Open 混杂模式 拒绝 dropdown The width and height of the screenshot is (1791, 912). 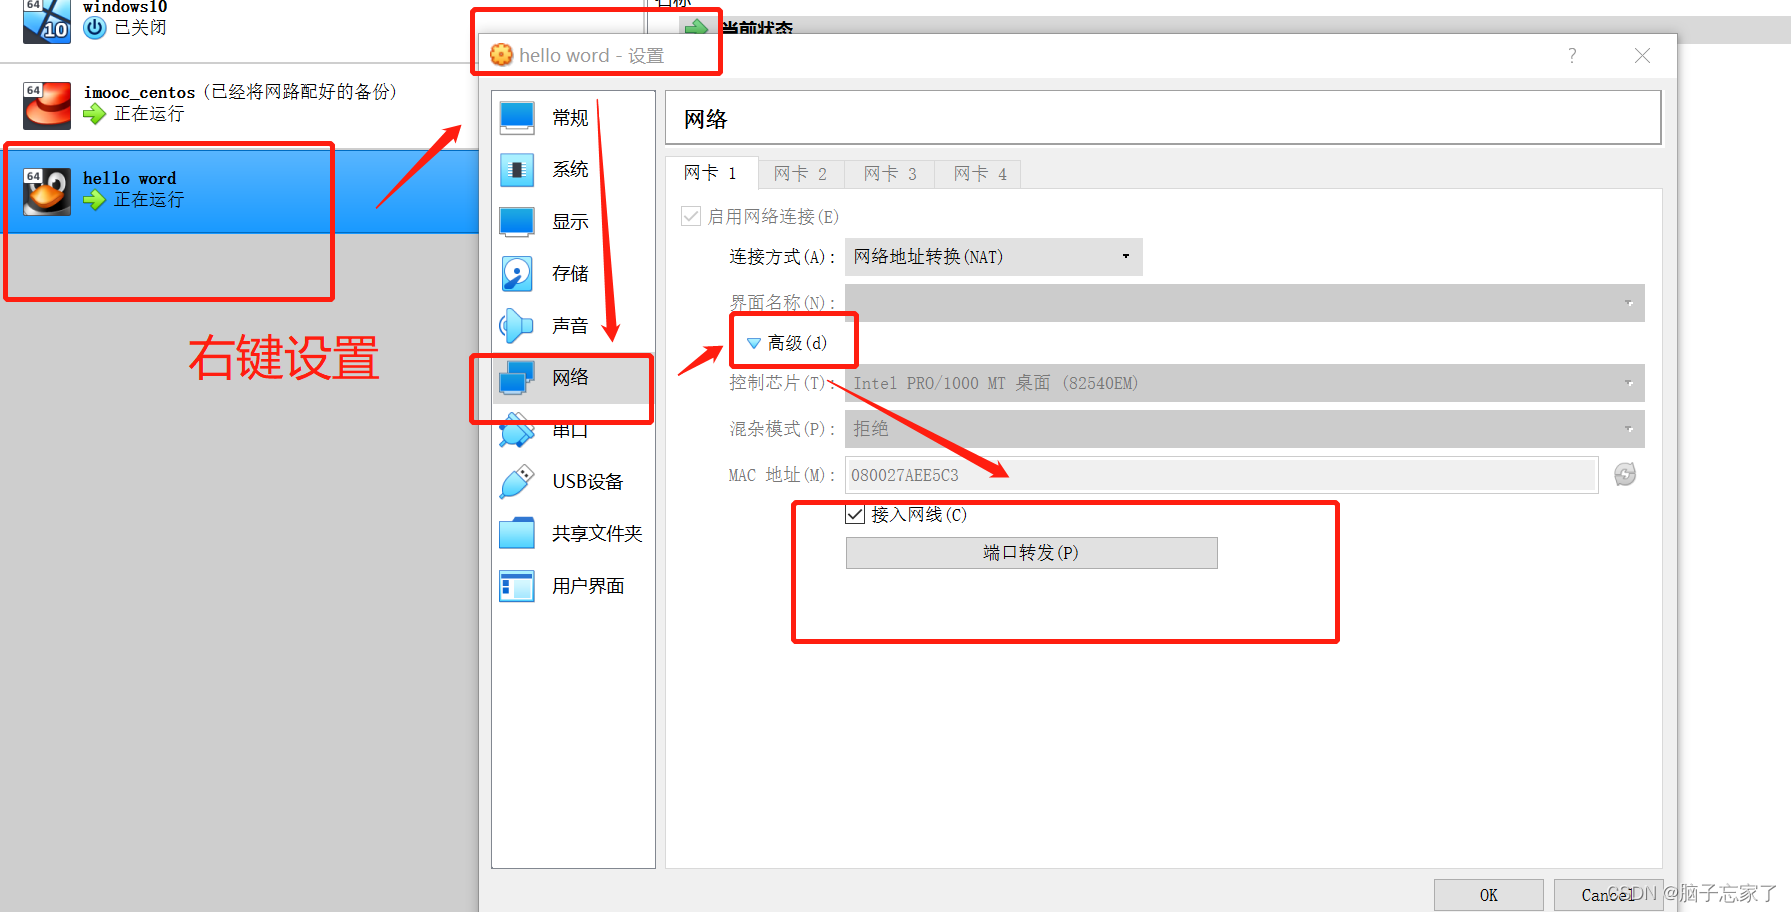coord(1245,429)
